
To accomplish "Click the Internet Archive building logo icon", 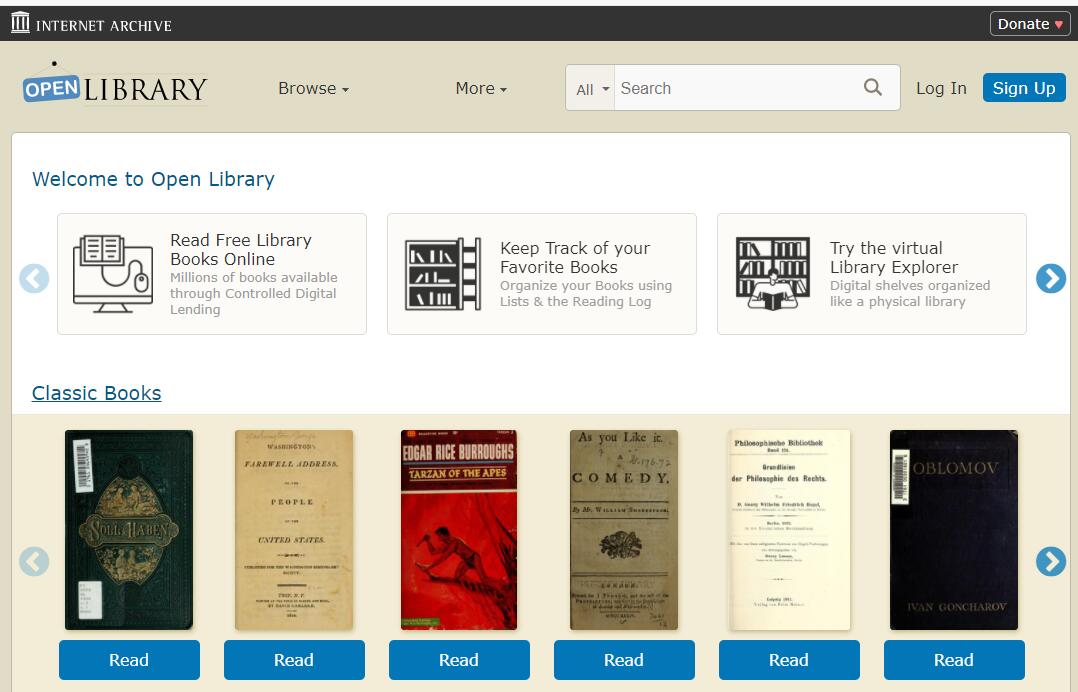I will tap(21, 23).
